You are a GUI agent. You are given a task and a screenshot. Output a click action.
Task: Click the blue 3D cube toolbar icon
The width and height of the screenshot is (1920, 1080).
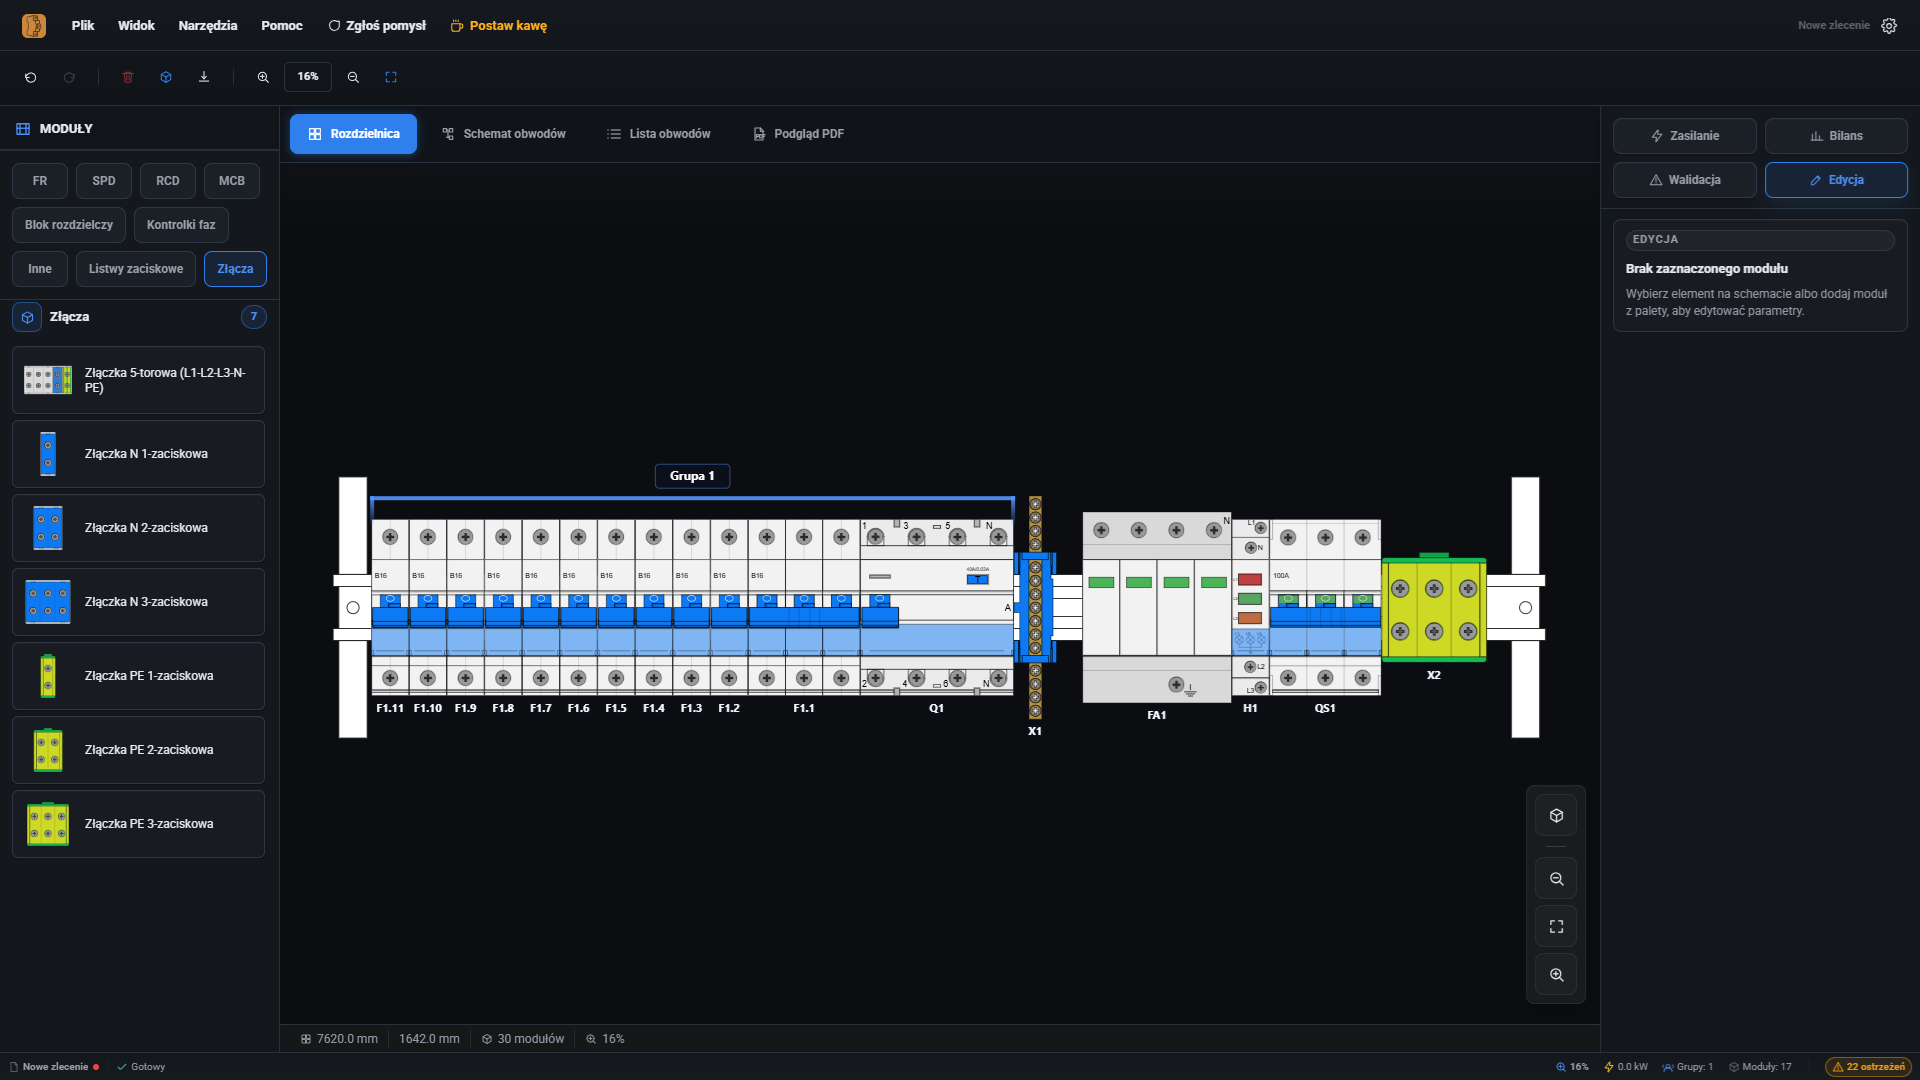(x=166, y=77)
